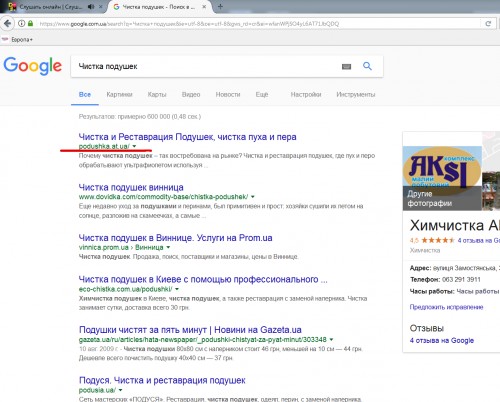Select the Карты search tab
The image size is (500, 402).
point(157,95)
